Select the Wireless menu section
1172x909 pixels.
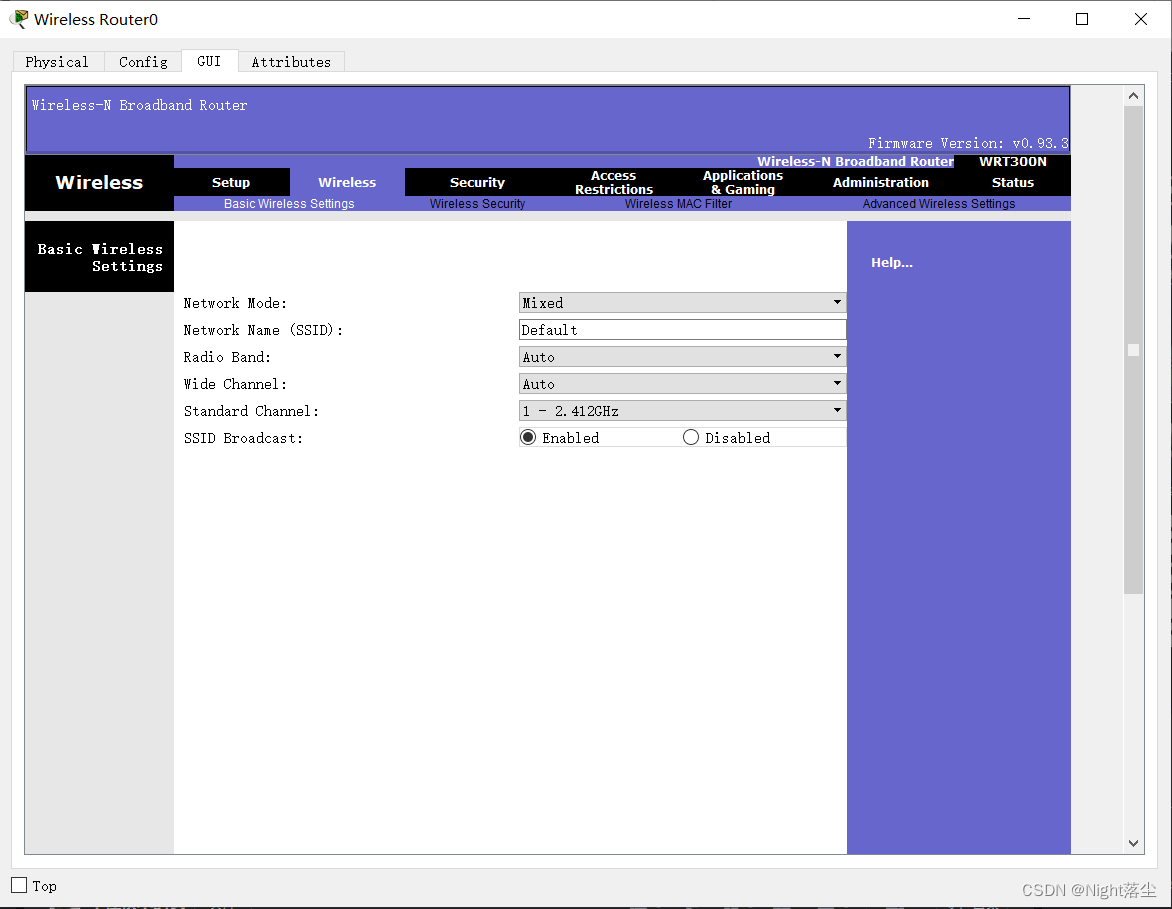click(347, 182)
